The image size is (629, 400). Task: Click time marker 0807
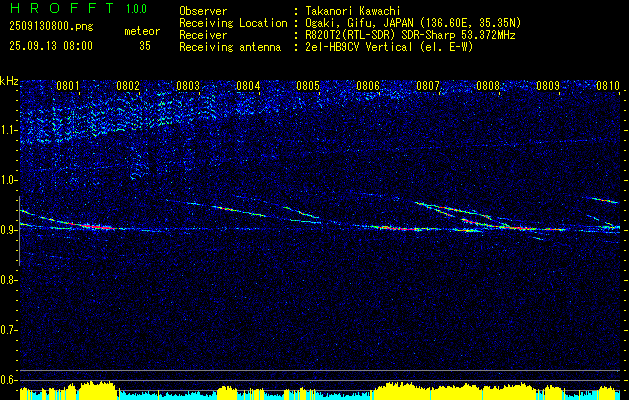[428, 85]
